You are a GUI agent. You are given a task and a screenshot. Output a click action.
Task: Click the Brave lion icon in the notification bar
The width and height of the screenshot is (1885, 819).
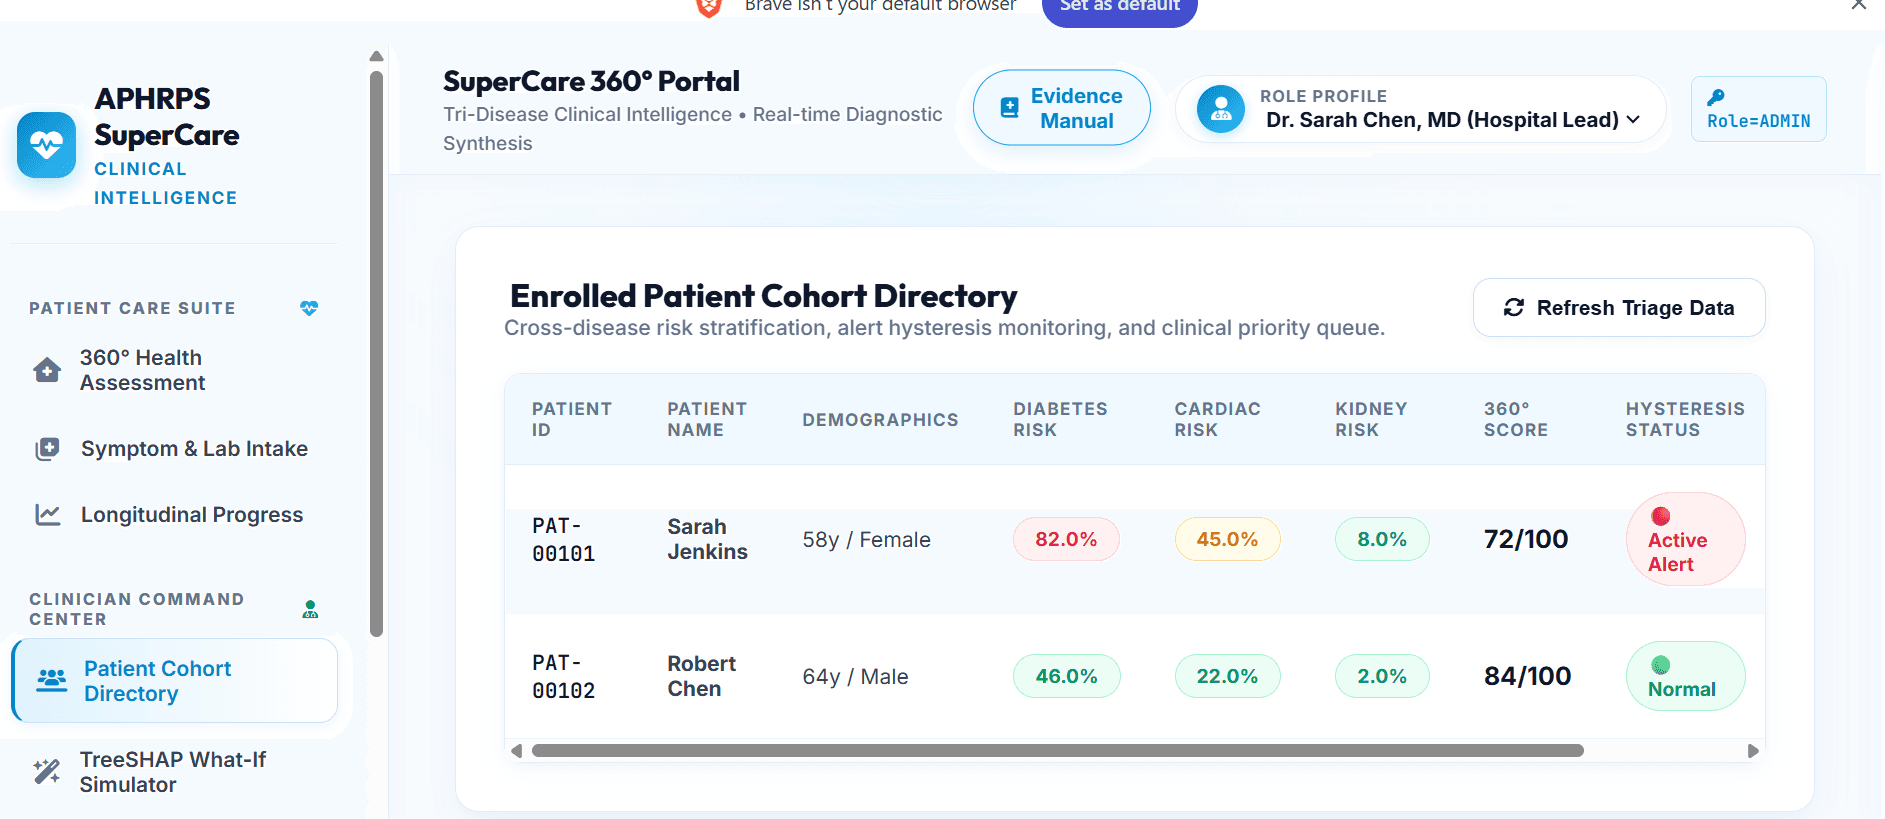(709, 8)
